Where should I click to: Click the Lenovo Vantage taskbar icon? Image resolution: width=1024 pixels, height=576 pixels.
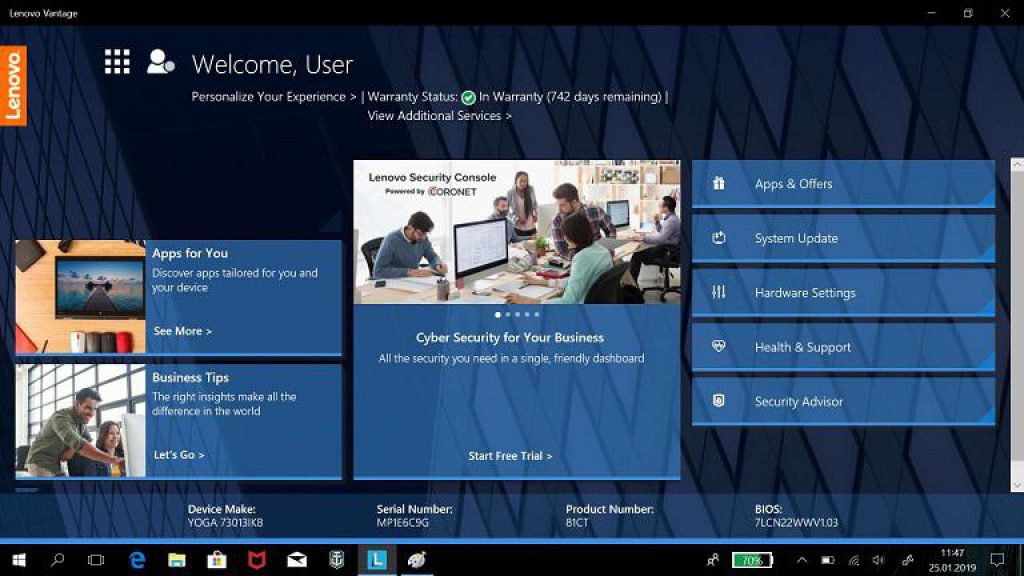click(x=377, y=560)
